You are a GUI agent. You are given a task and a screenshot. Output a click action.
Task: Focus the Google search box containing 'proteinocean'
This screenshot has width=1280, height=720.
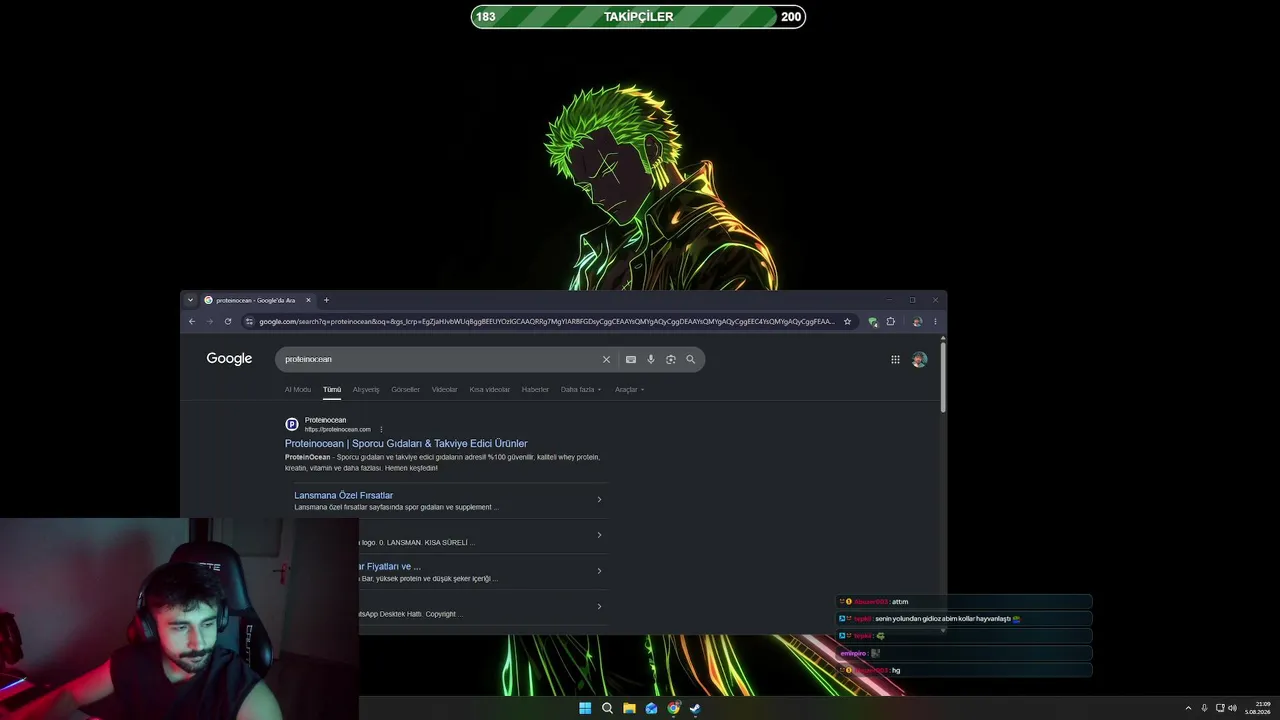coord(440,359)
